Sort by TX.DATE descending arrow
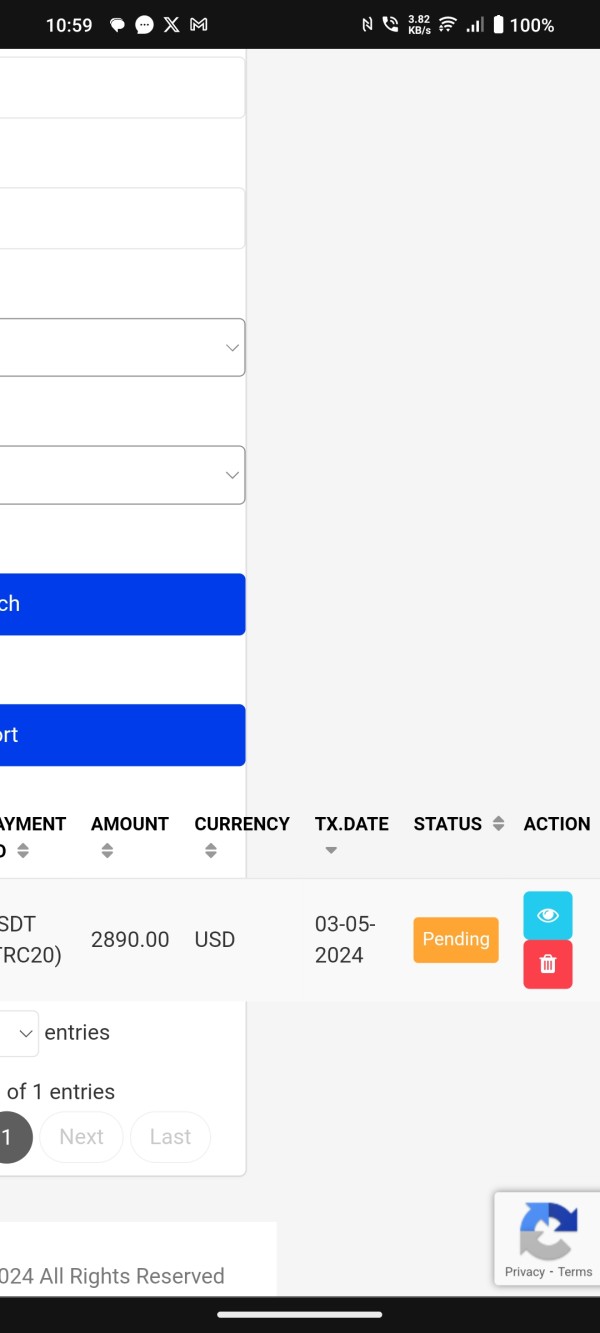Image resolution: width=600 pixels, height=1333 pixels. tap(331, 851)
